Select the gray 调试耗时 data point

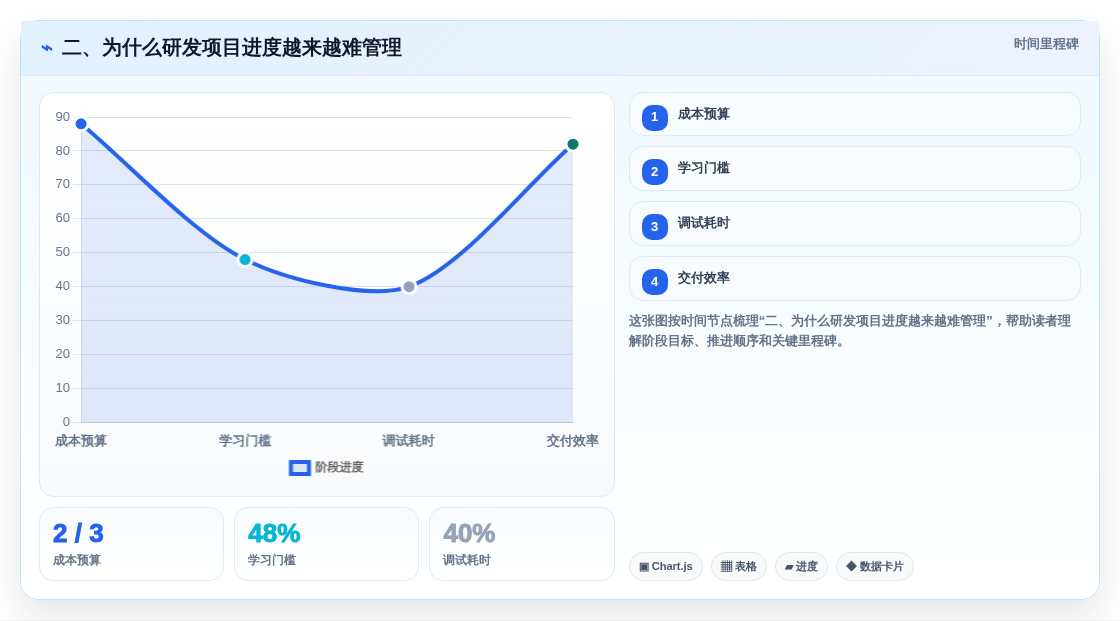409,287
